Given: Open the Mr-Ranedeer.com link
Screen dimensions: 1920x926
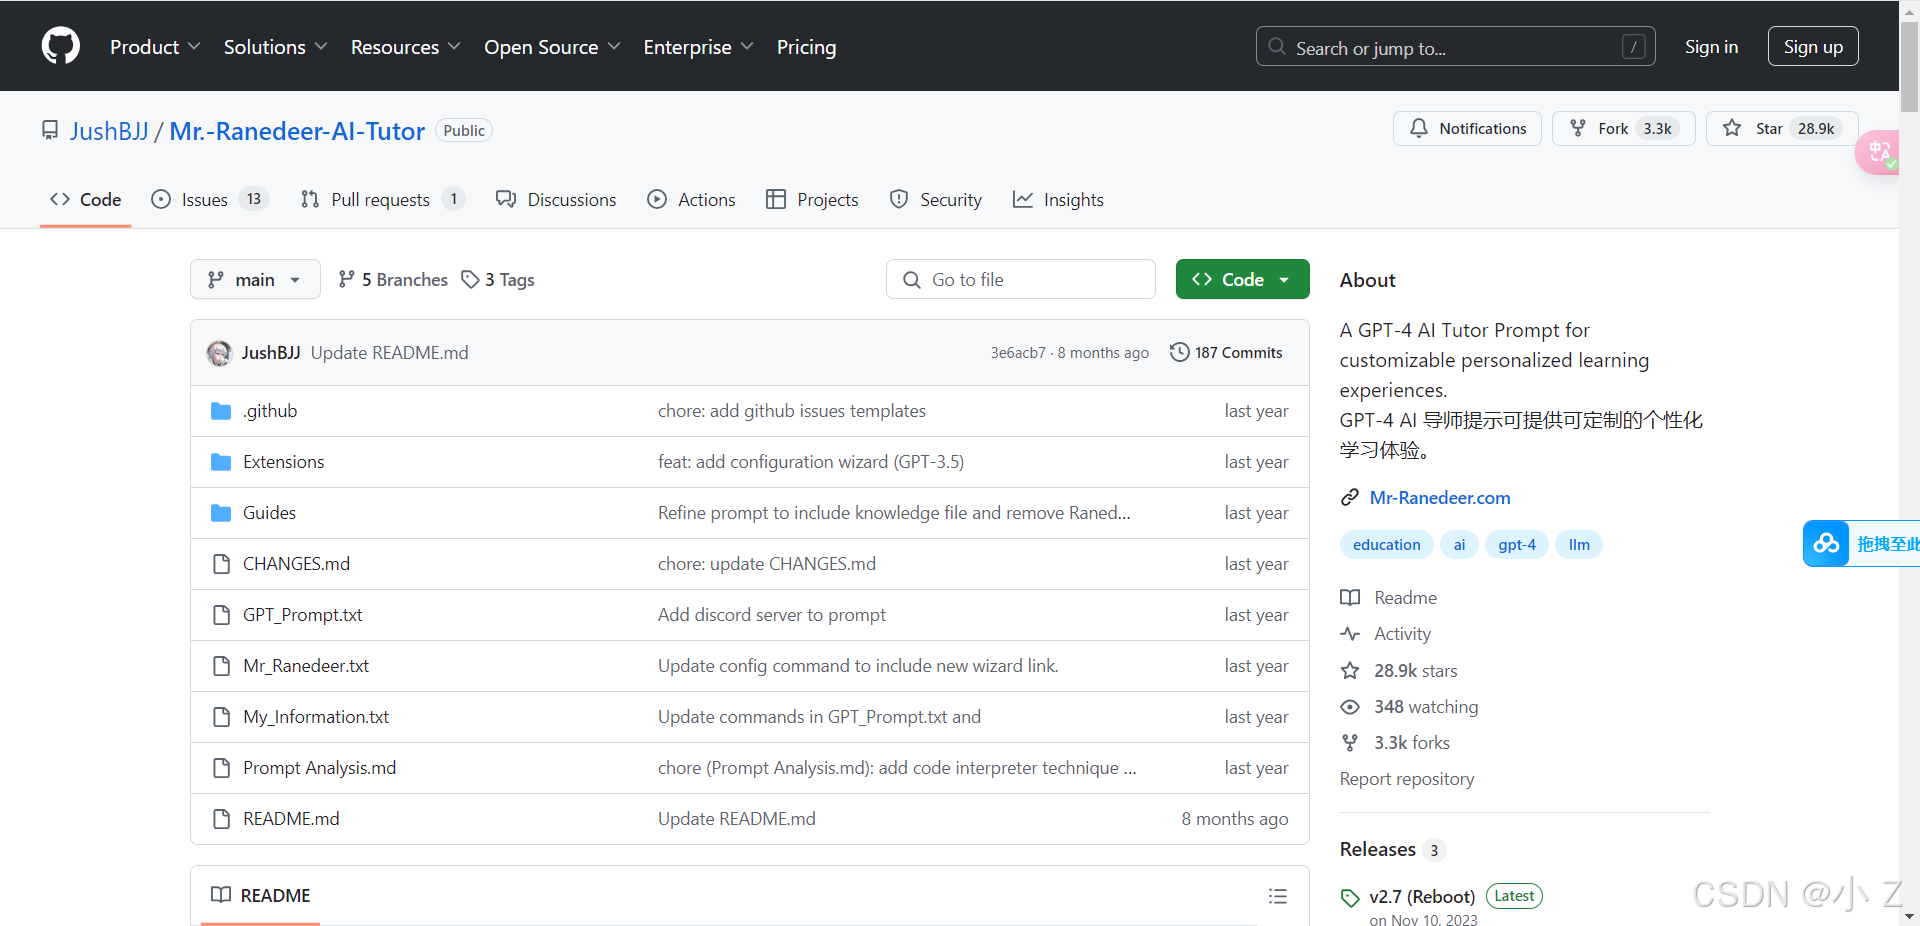Looking at the screenshot, I should [x=1439, y=498].
